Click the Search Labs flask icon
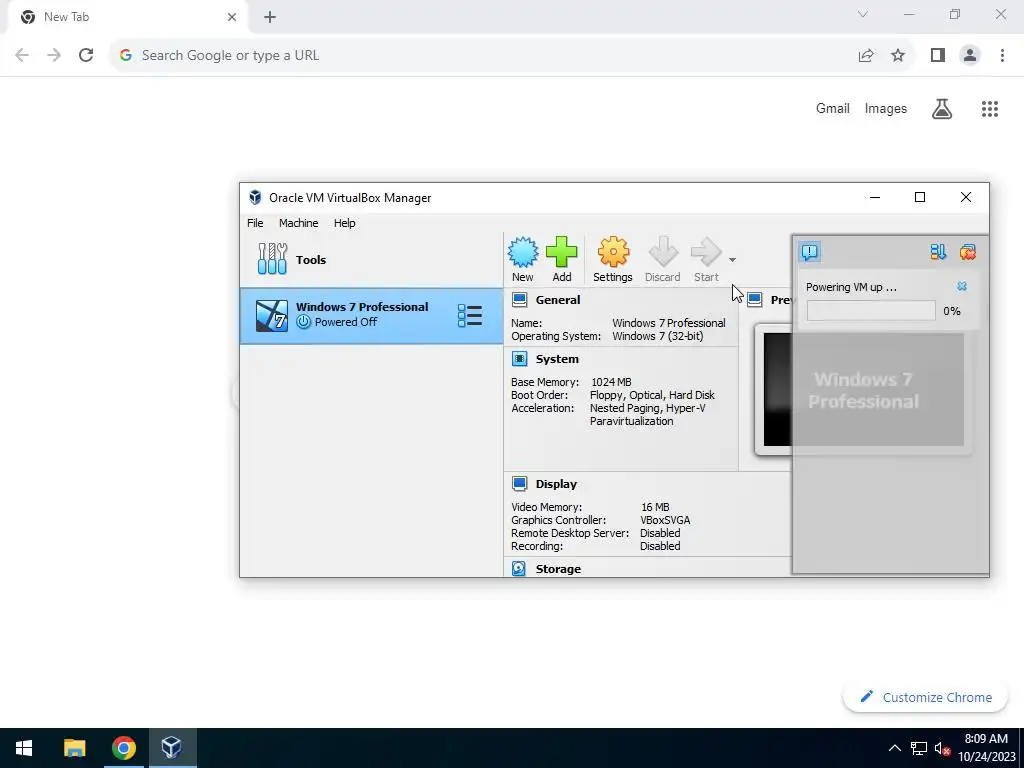 942,108
